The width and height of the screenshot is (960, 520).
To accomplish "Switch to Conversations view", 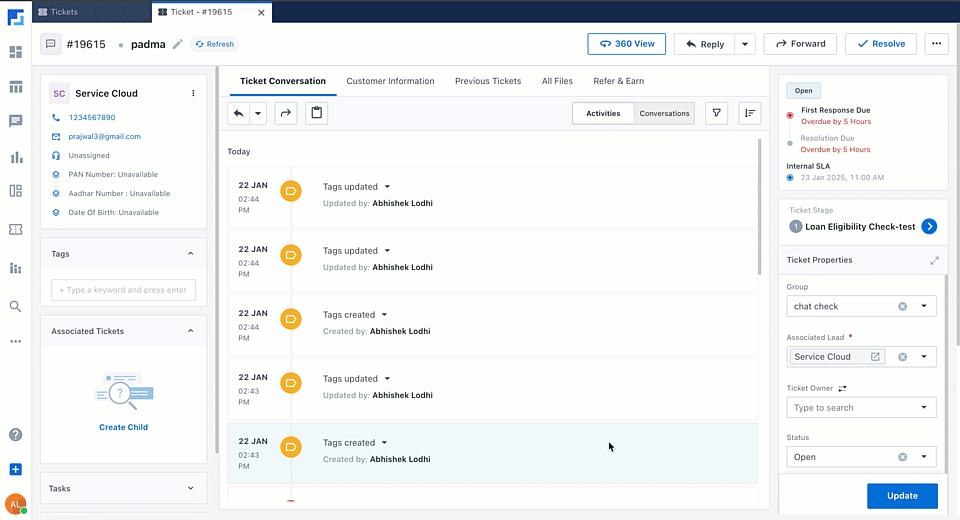I will (x=664, y=113).
